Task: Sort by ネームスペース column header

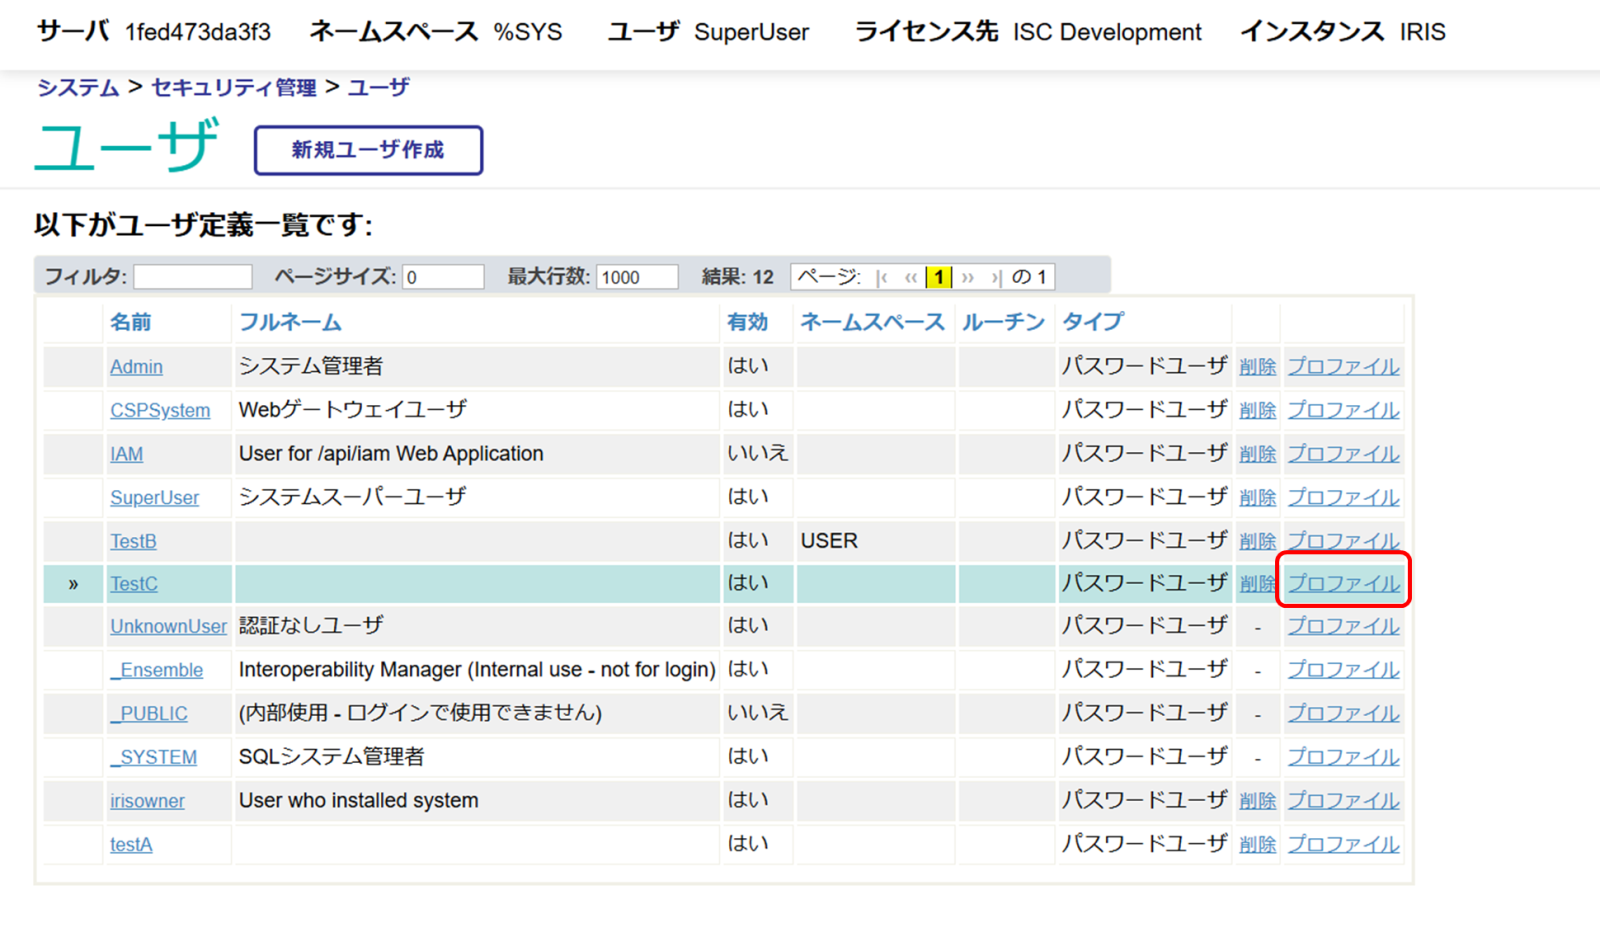Action: click(872, 322)
